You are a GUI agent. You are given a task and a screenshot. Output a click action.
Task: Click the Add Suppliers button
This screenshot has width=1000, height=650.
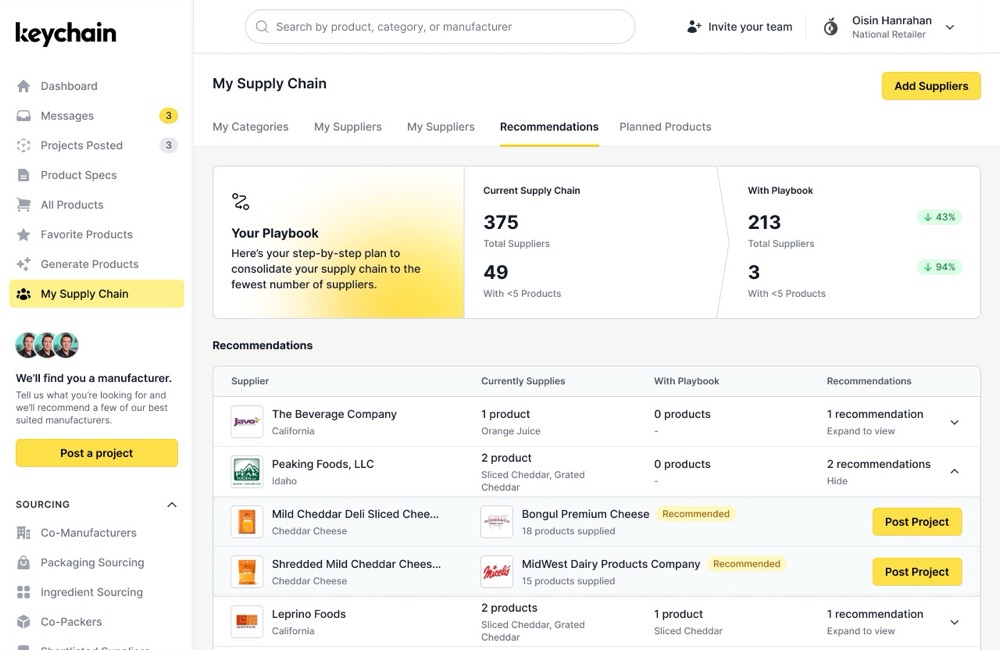pyautogui.click(x=930, y=86)
